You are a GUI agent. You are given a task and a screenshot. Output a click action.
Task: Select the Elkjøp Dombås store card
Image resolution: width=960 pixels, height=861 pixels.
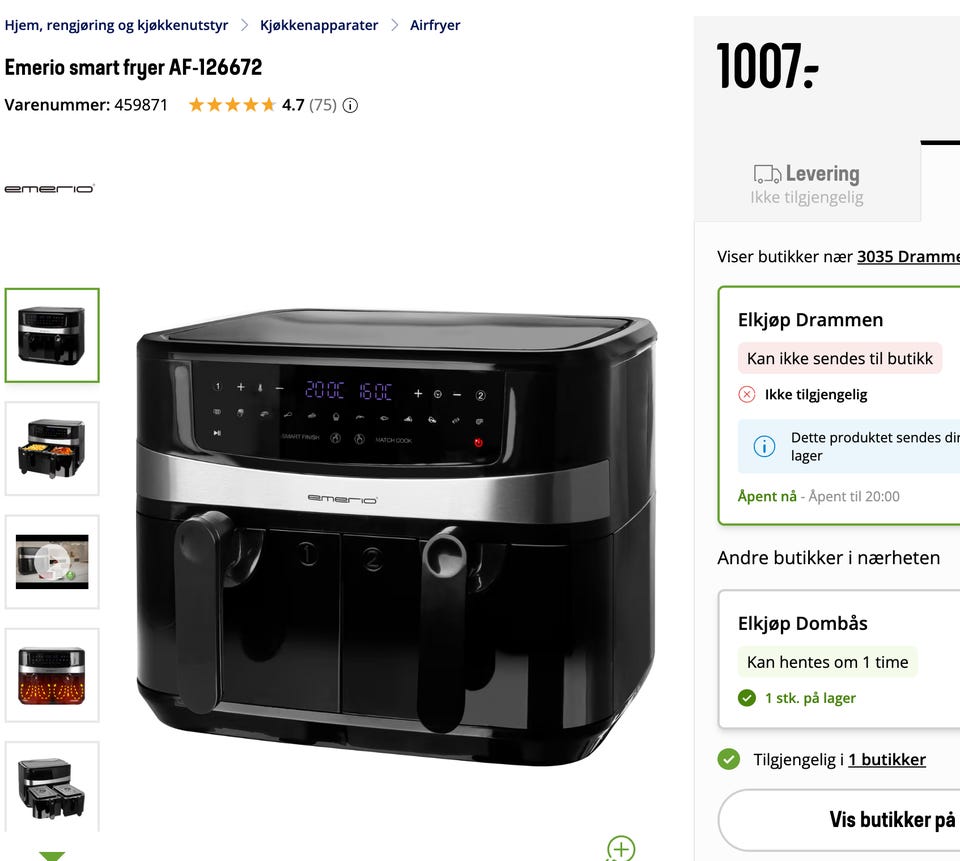tap(839, 660)
